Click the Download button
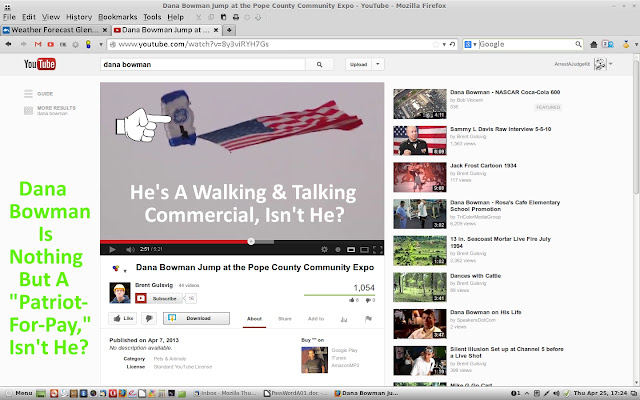Viewport: 640px width, 400px height. pos(196,318)
